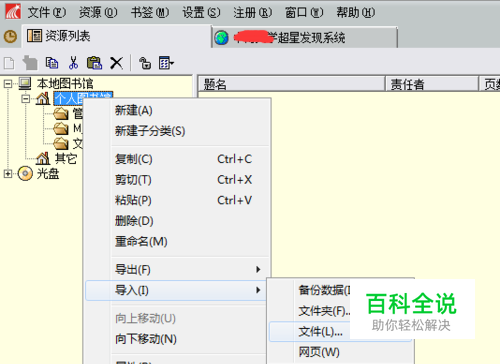Viewport: 500px width, 364px height.
Task: Click the gray new-category toolbar icon
Action: 30,63
